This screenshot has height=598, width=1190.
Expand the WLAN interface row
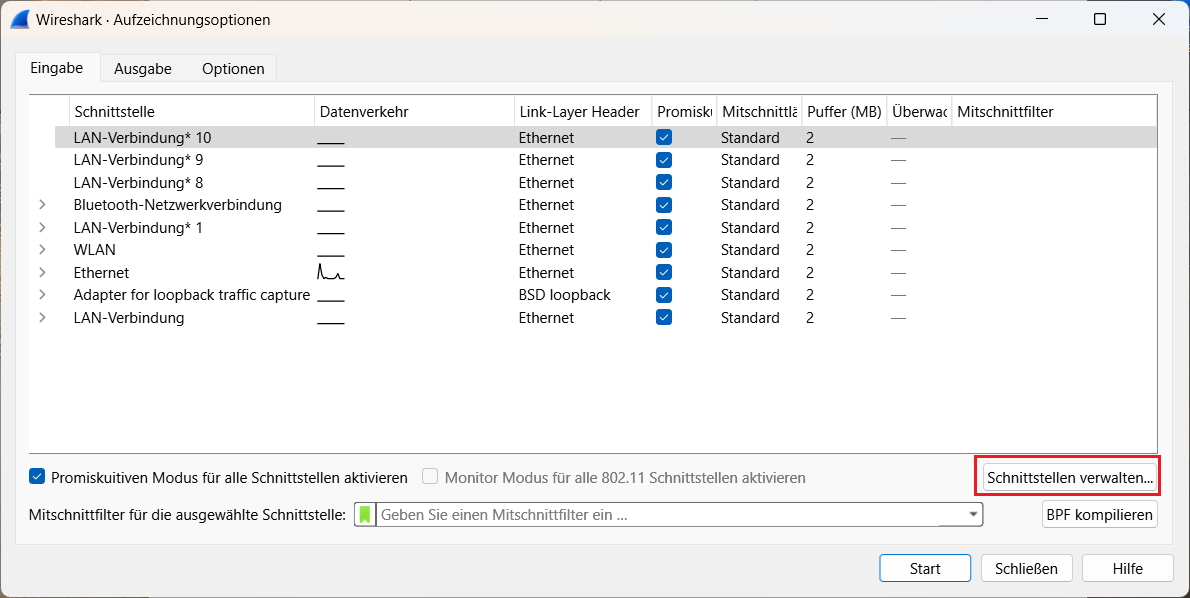pyautogui.click(x=43, y=249)
